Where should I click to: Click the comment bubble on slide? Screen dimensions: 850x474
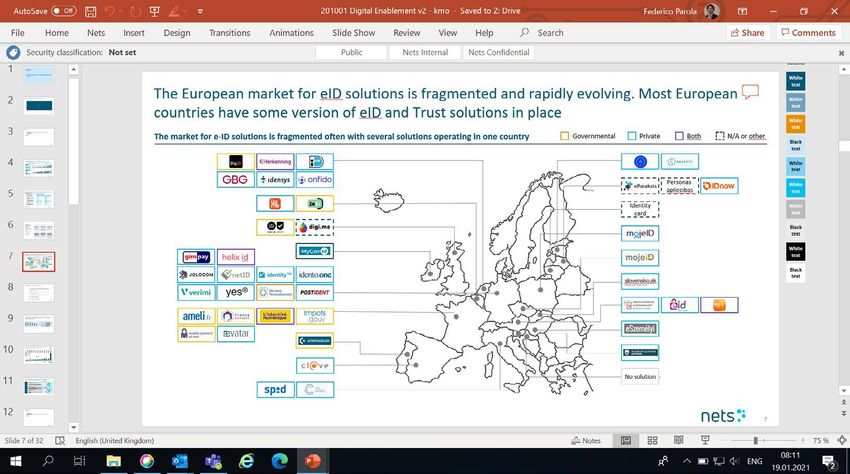pos(750,92)
